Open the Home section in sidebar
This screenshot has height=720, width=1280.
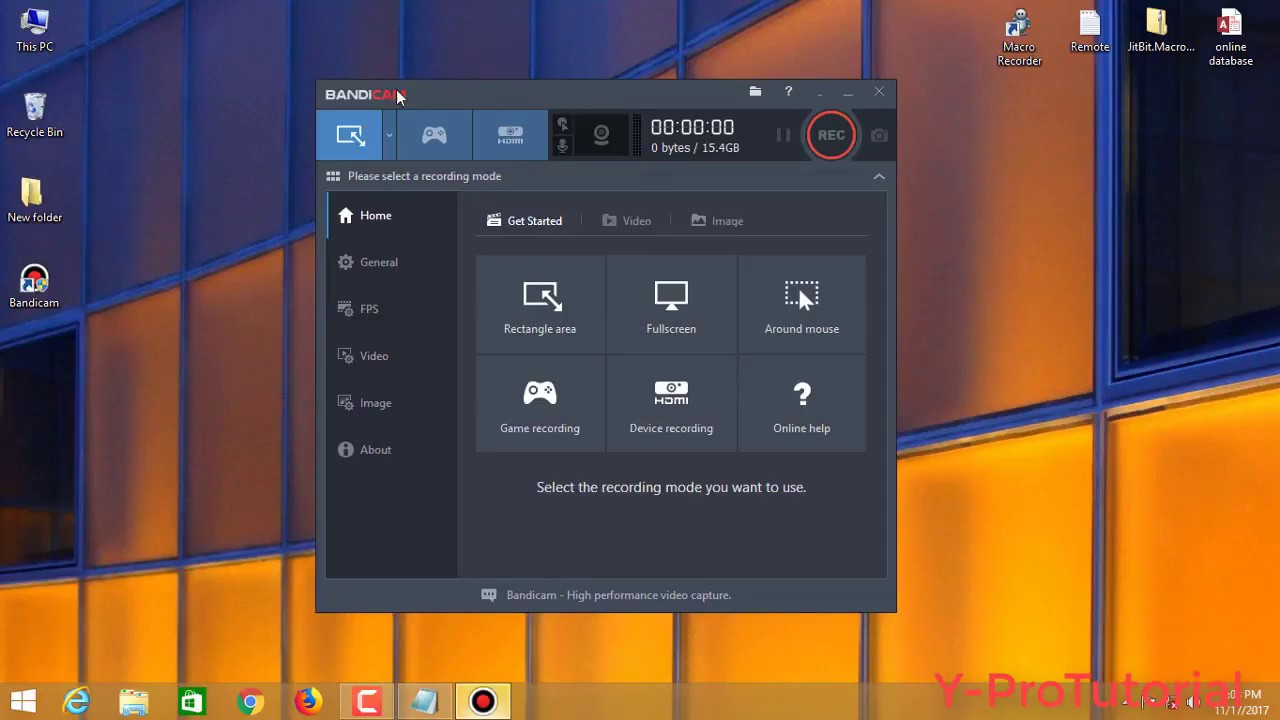pyautogui.click(x=392, y=215)
